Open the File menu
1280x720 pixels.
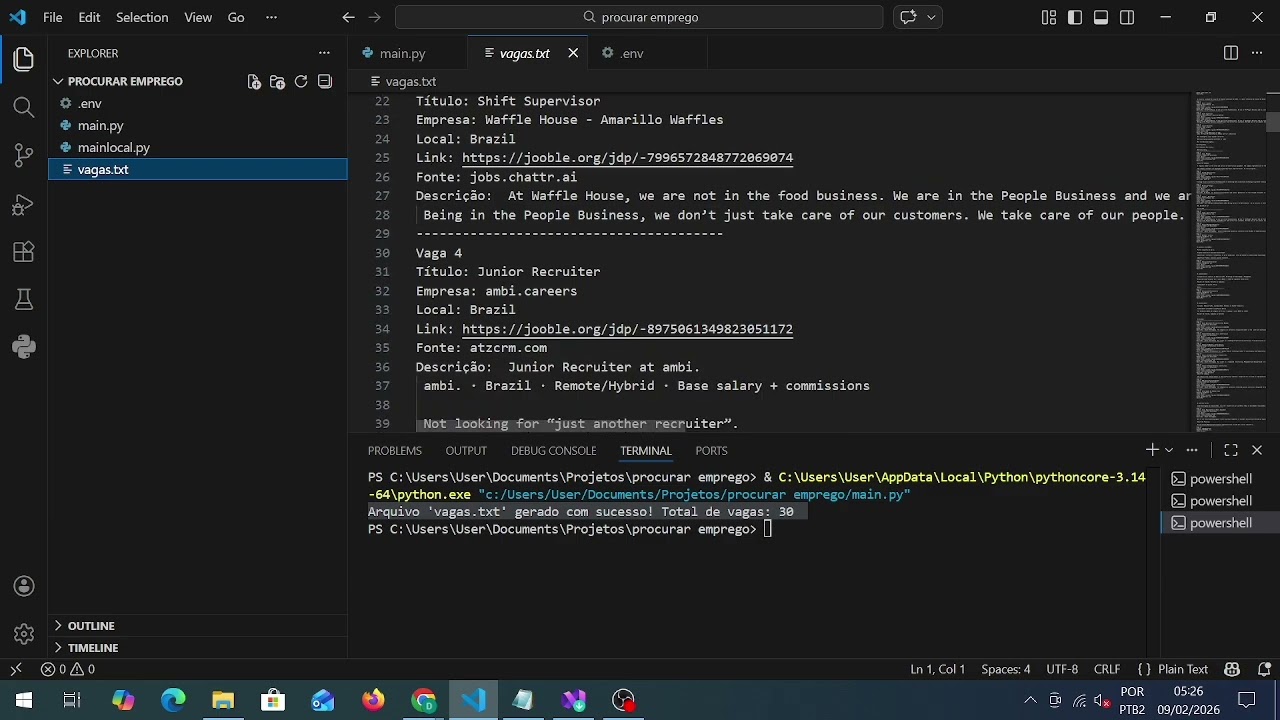tap(53, 17)
